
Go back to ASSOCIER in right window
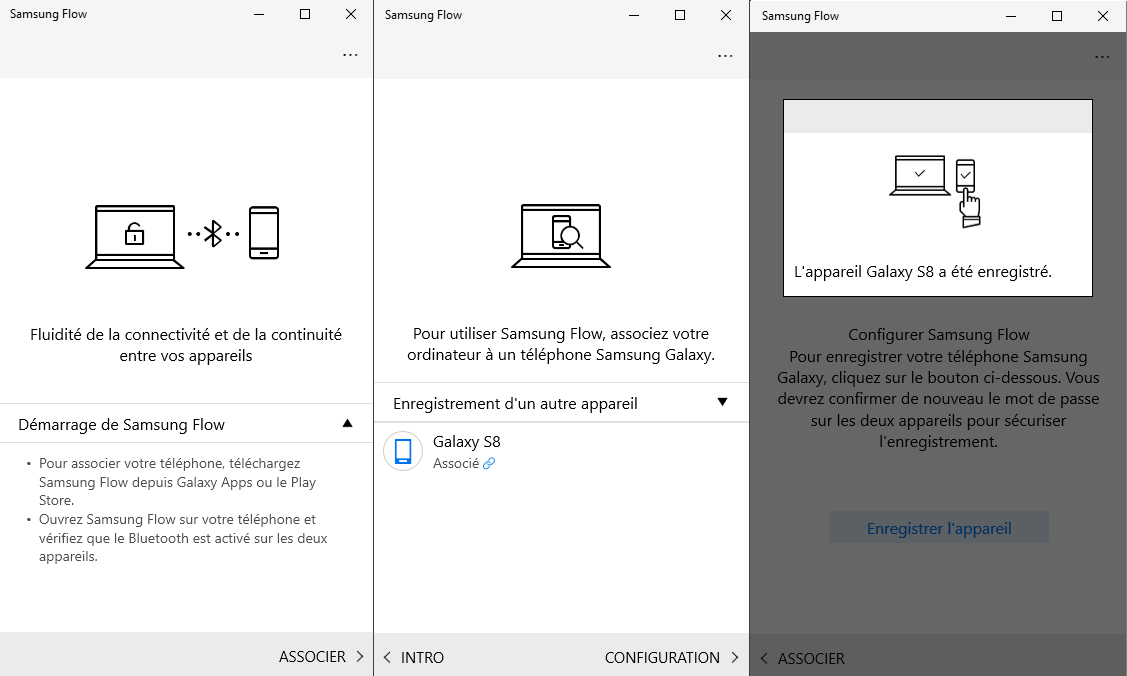tap(802, 659)
